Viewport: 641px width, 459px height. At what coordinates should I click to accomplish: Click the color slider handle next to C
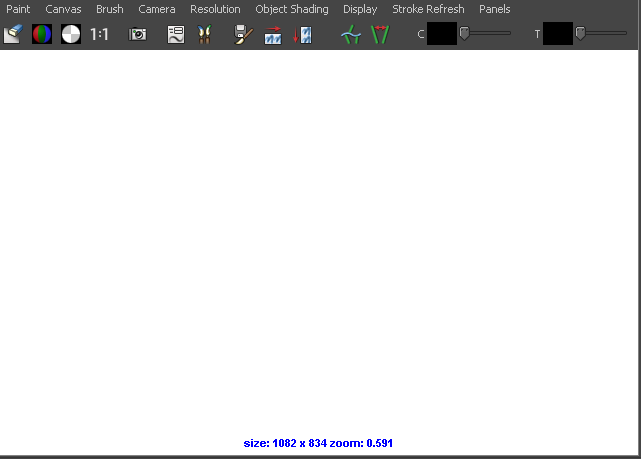click(x=464, y=34)
